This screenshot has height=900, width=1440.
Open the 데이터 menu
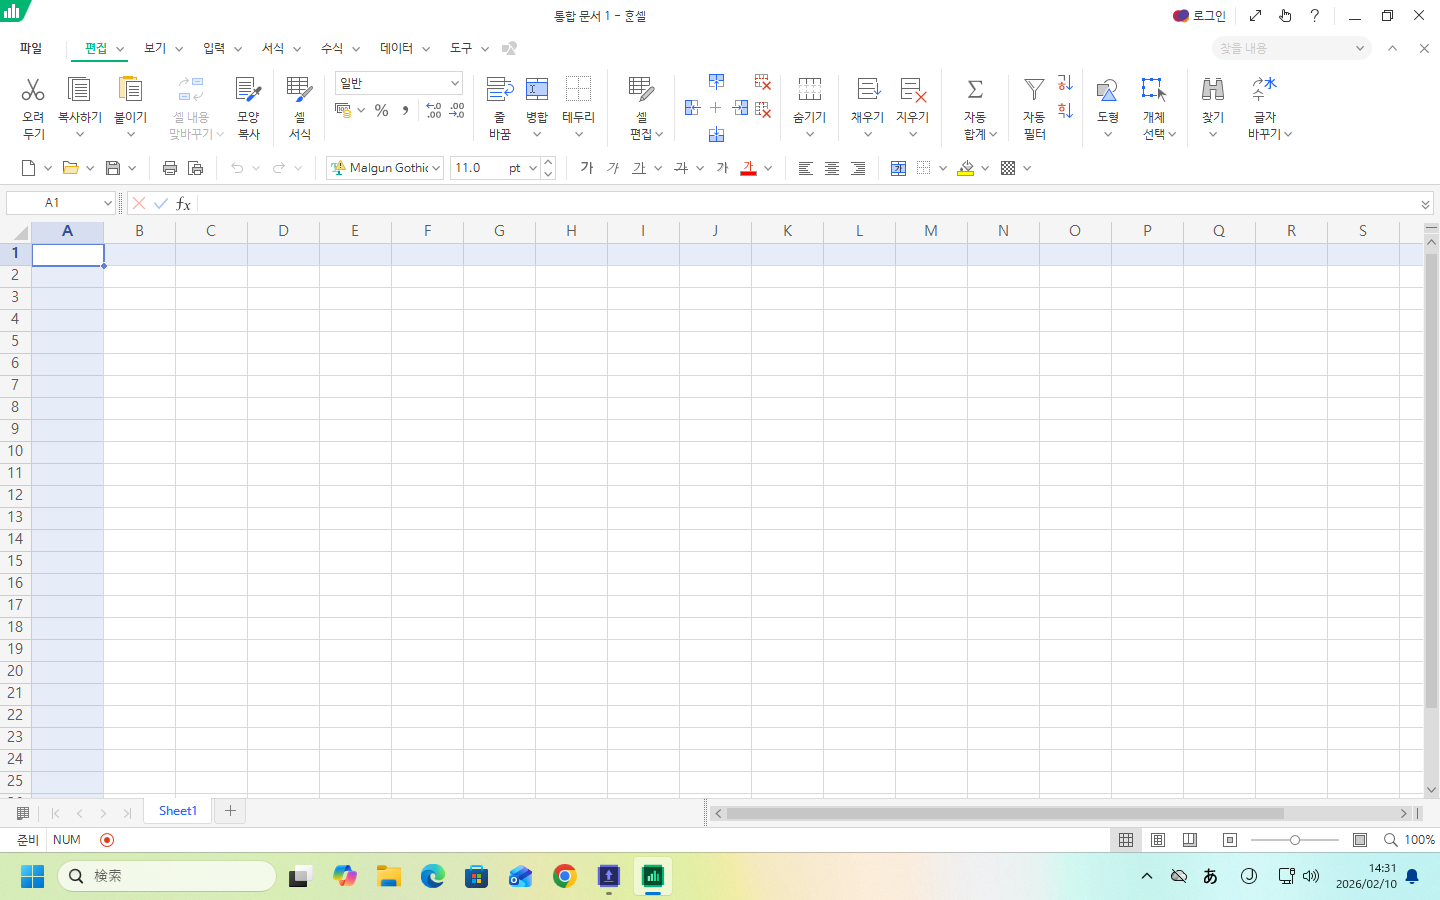(x=396, y=48)
